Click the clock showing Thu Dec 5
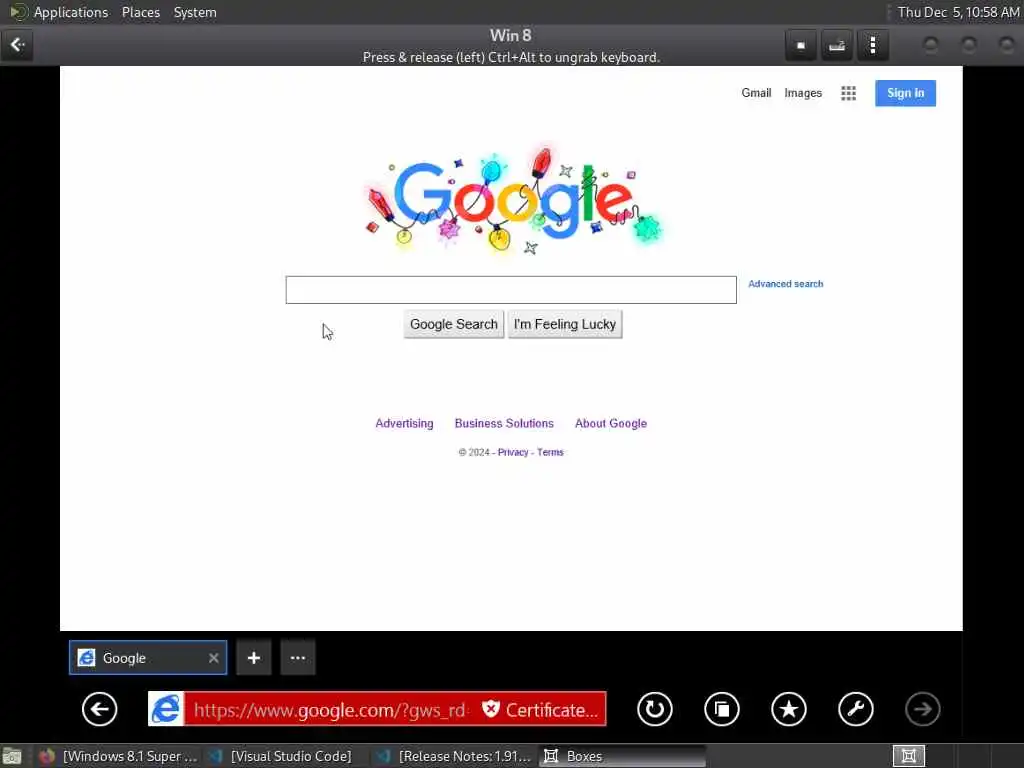1024x768 pixels. 958,12
